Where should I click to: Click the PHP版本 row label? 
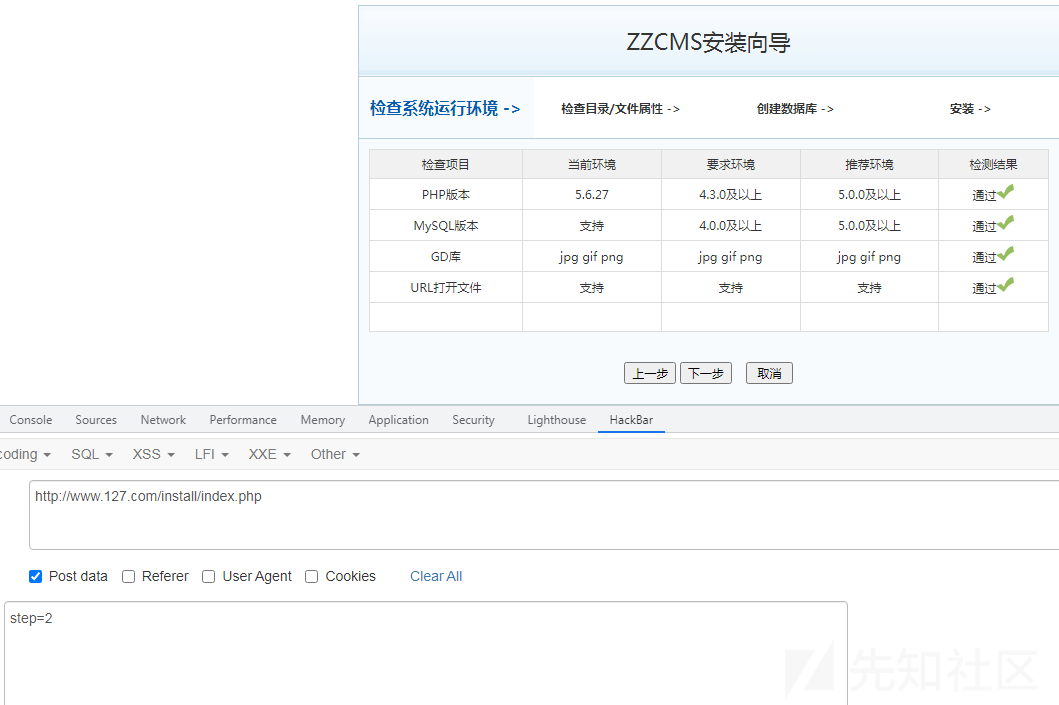[x=446, y=194]
